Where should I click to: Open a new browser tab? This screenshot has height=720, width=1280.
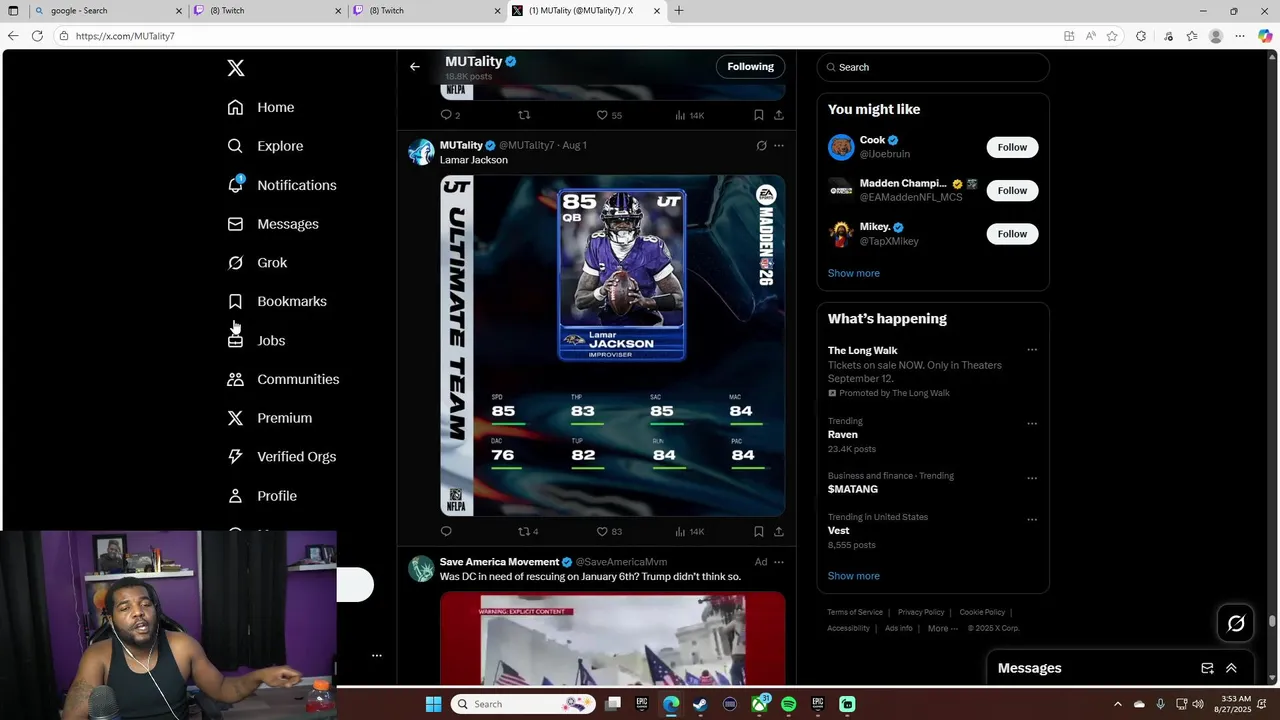pyautogui.click(x=679, y=11)
